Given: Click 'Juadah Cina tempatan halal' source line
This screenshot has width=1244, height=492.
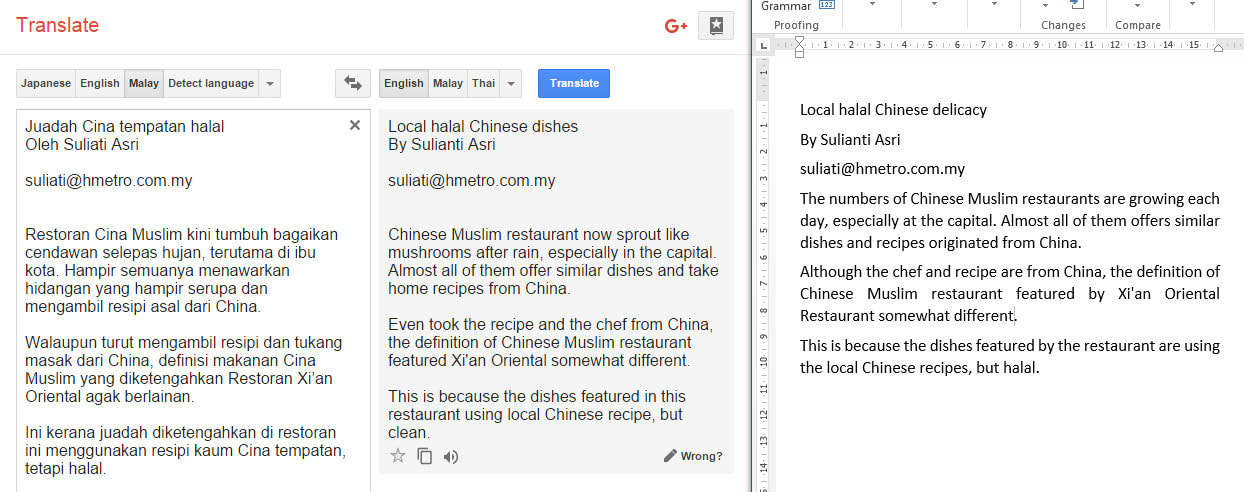Looking at the screenshot, I should point(125,126).
